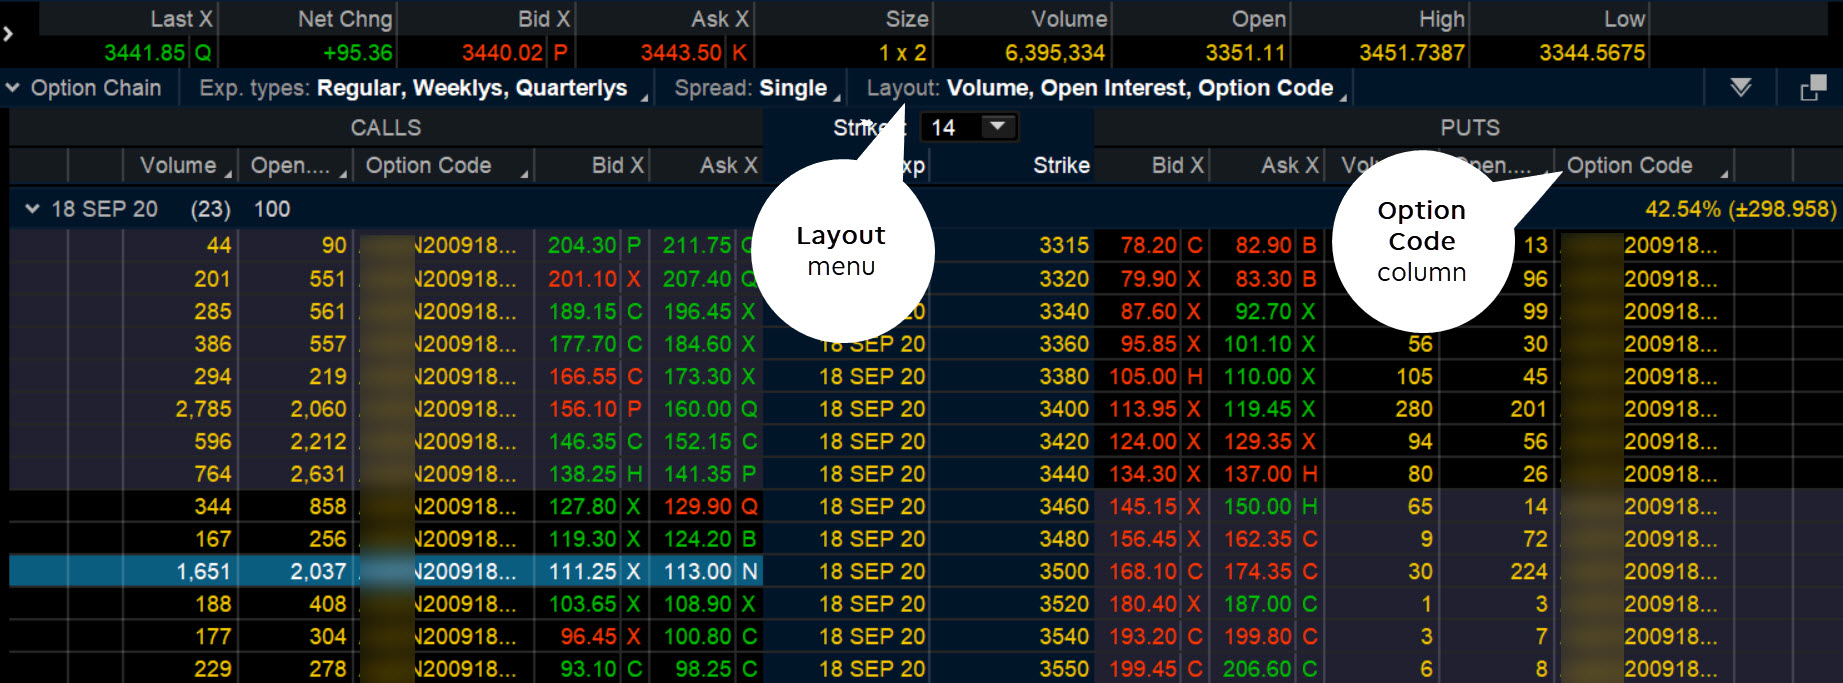This screenshot has width=1843, height=683.
Task: Click the strike price 3500 cell
Action: tap(1063, 571)
